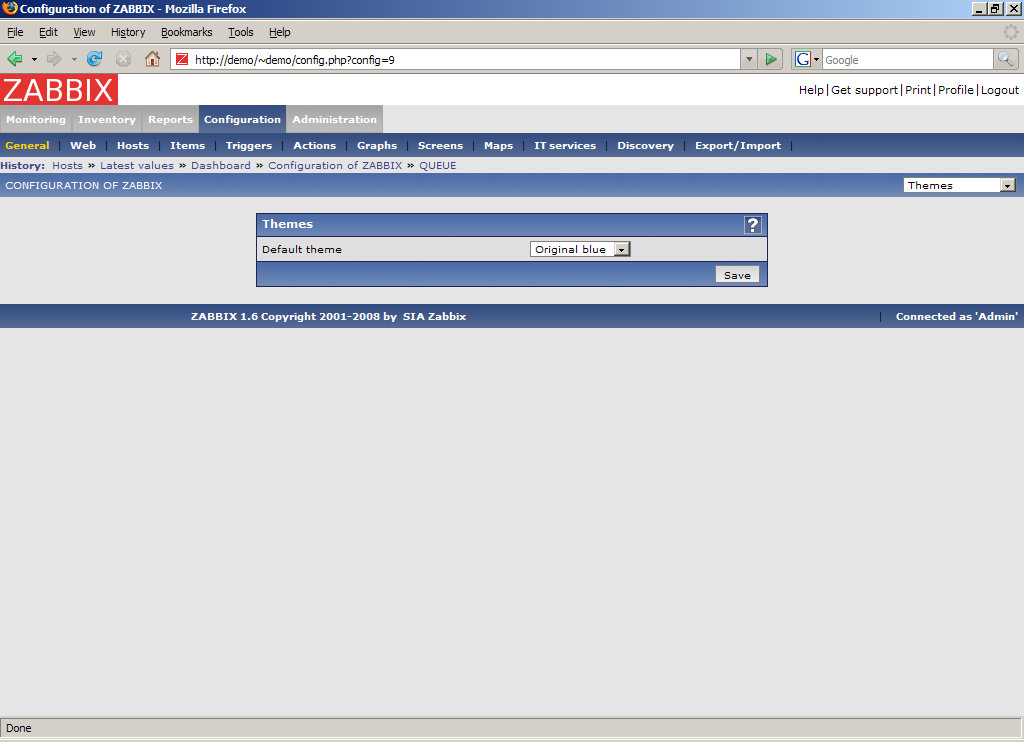
Task: Click the Done status bar text
Action: 19,728
